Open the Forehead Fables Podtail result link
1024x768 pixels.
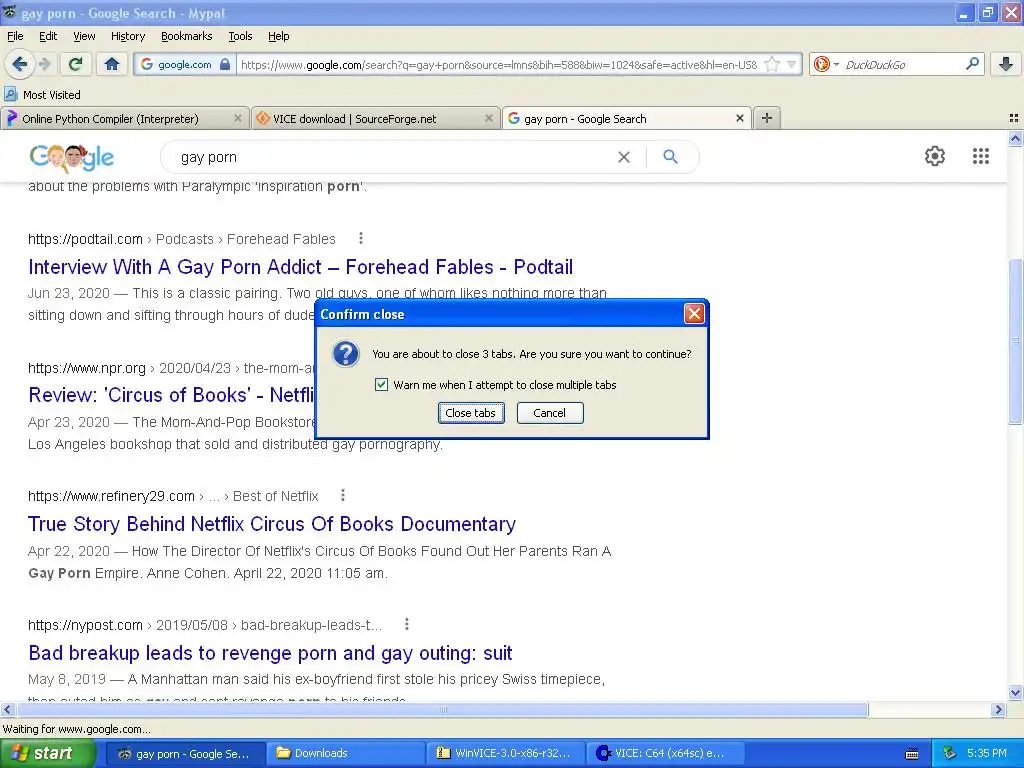(x=300, y=267)
